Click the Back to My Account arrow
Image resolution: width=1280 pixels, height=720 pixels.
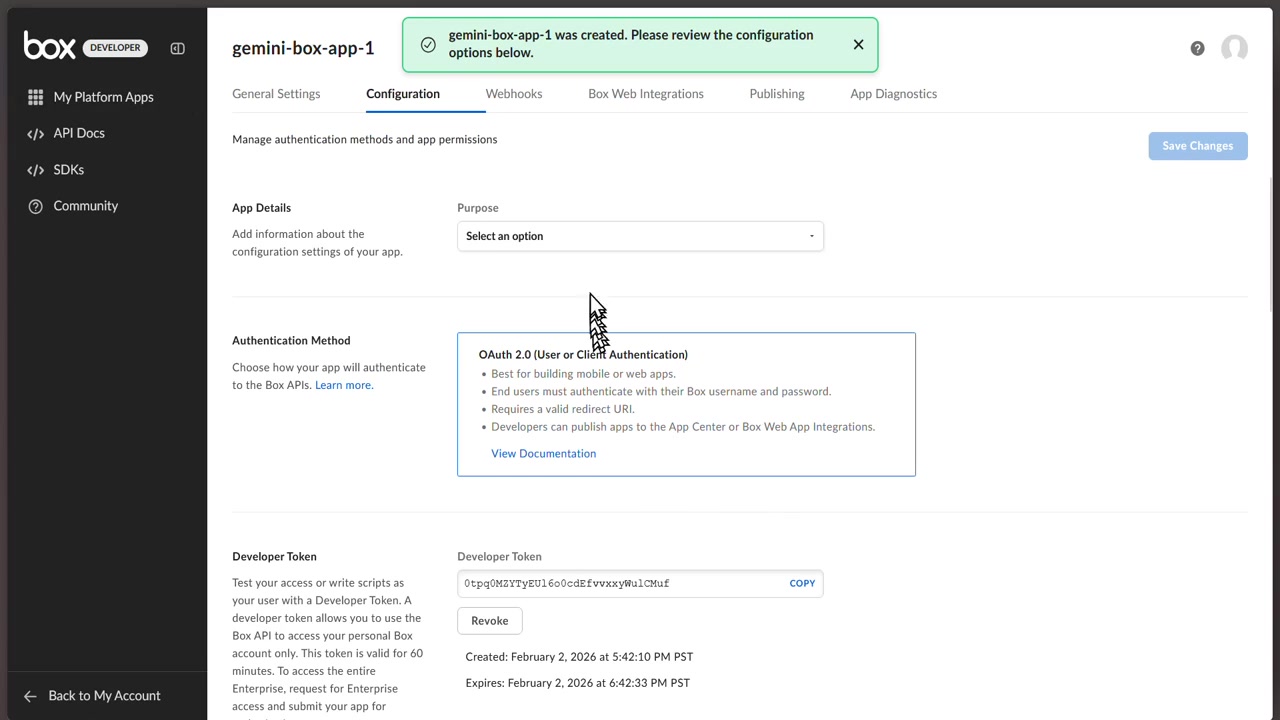click(x=30, y=696)
